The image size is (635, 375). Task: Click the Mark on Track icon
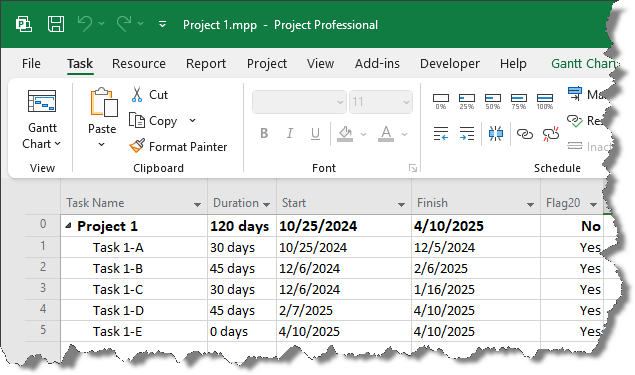click(x=575, y=93)
